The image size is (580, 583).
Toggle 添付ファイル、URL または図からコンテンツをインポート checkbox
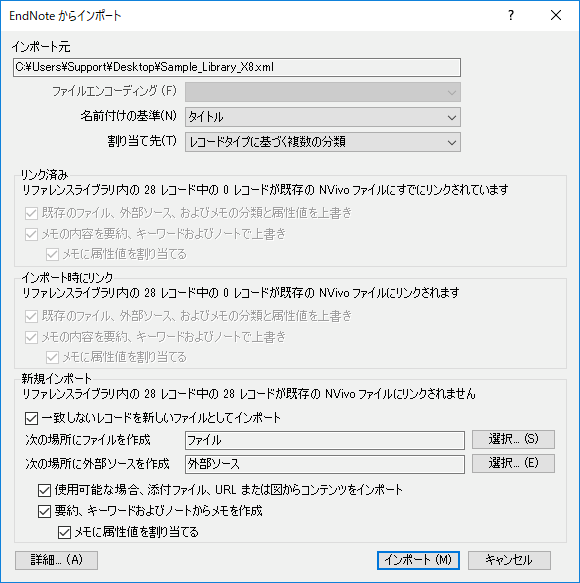pos(44,490)
